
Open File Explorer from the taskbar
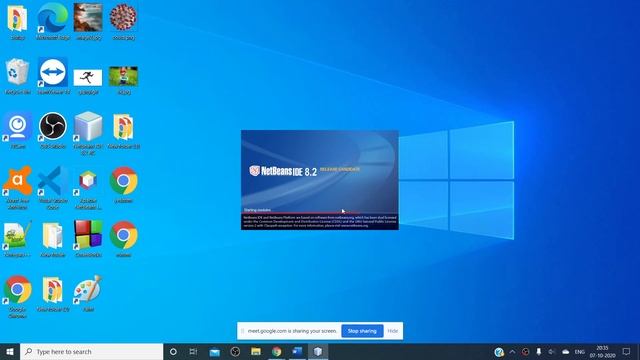point(256,352)
